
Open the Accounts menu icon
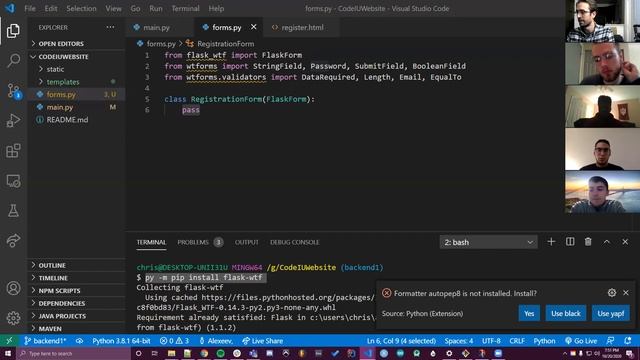point(13,288)
